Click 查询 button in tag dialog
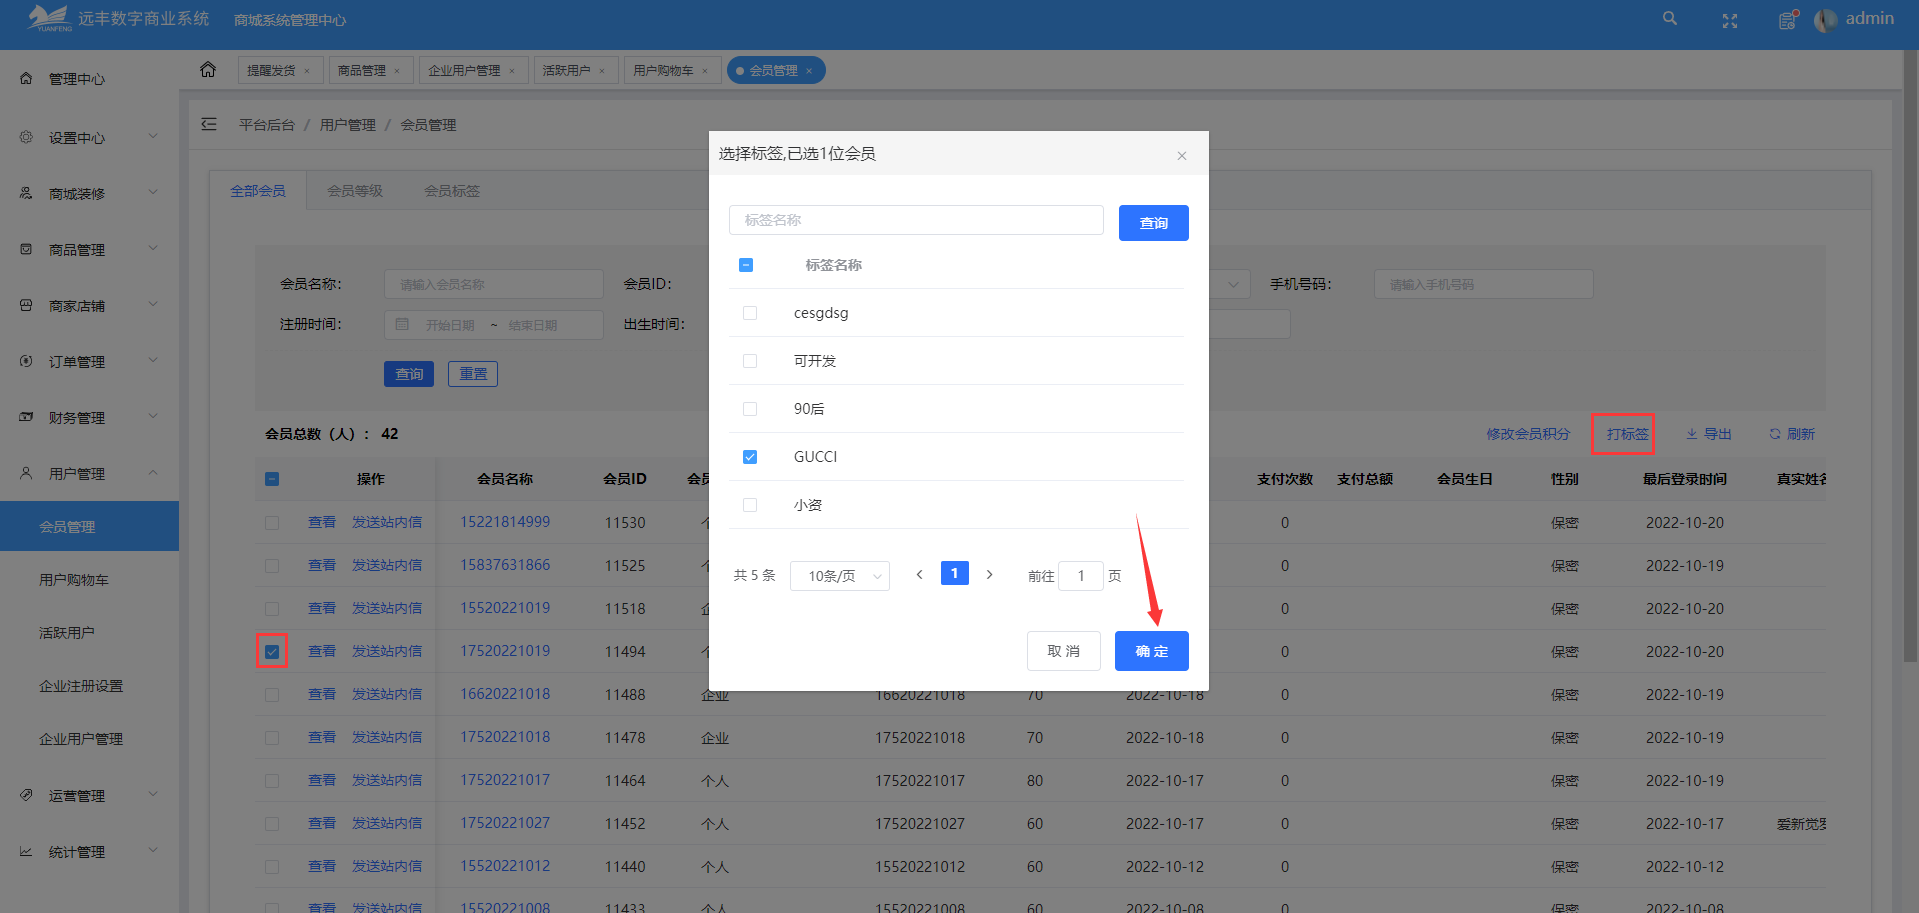This screenshot has width=1919, height=913. [x=1154, y=223]
